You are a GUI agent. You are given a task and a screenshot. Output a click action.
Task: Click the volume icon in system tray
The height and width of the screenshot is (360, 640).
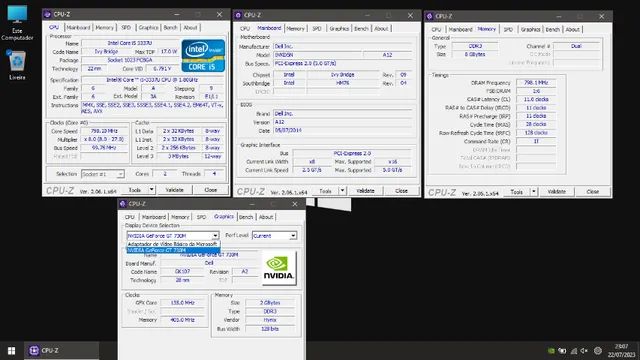584,351
